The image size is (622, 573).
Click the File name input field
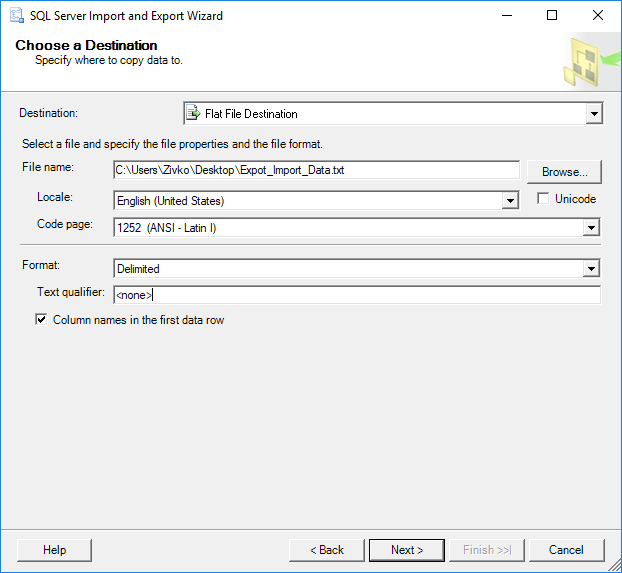coord(316,170)
